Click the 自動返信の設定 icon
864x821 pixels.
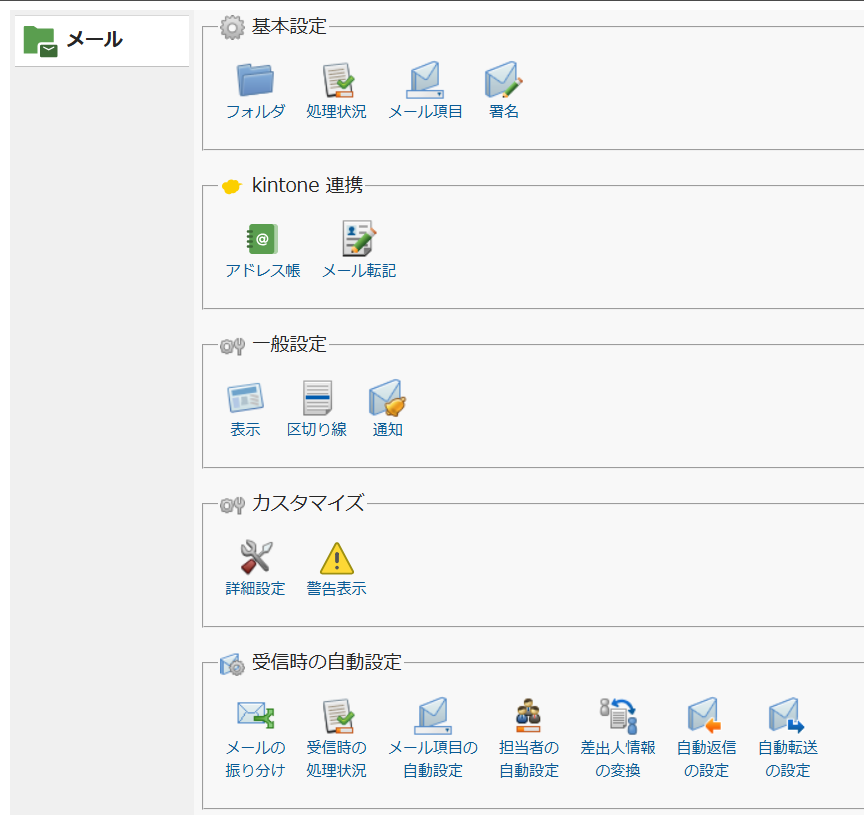point(705,716)
